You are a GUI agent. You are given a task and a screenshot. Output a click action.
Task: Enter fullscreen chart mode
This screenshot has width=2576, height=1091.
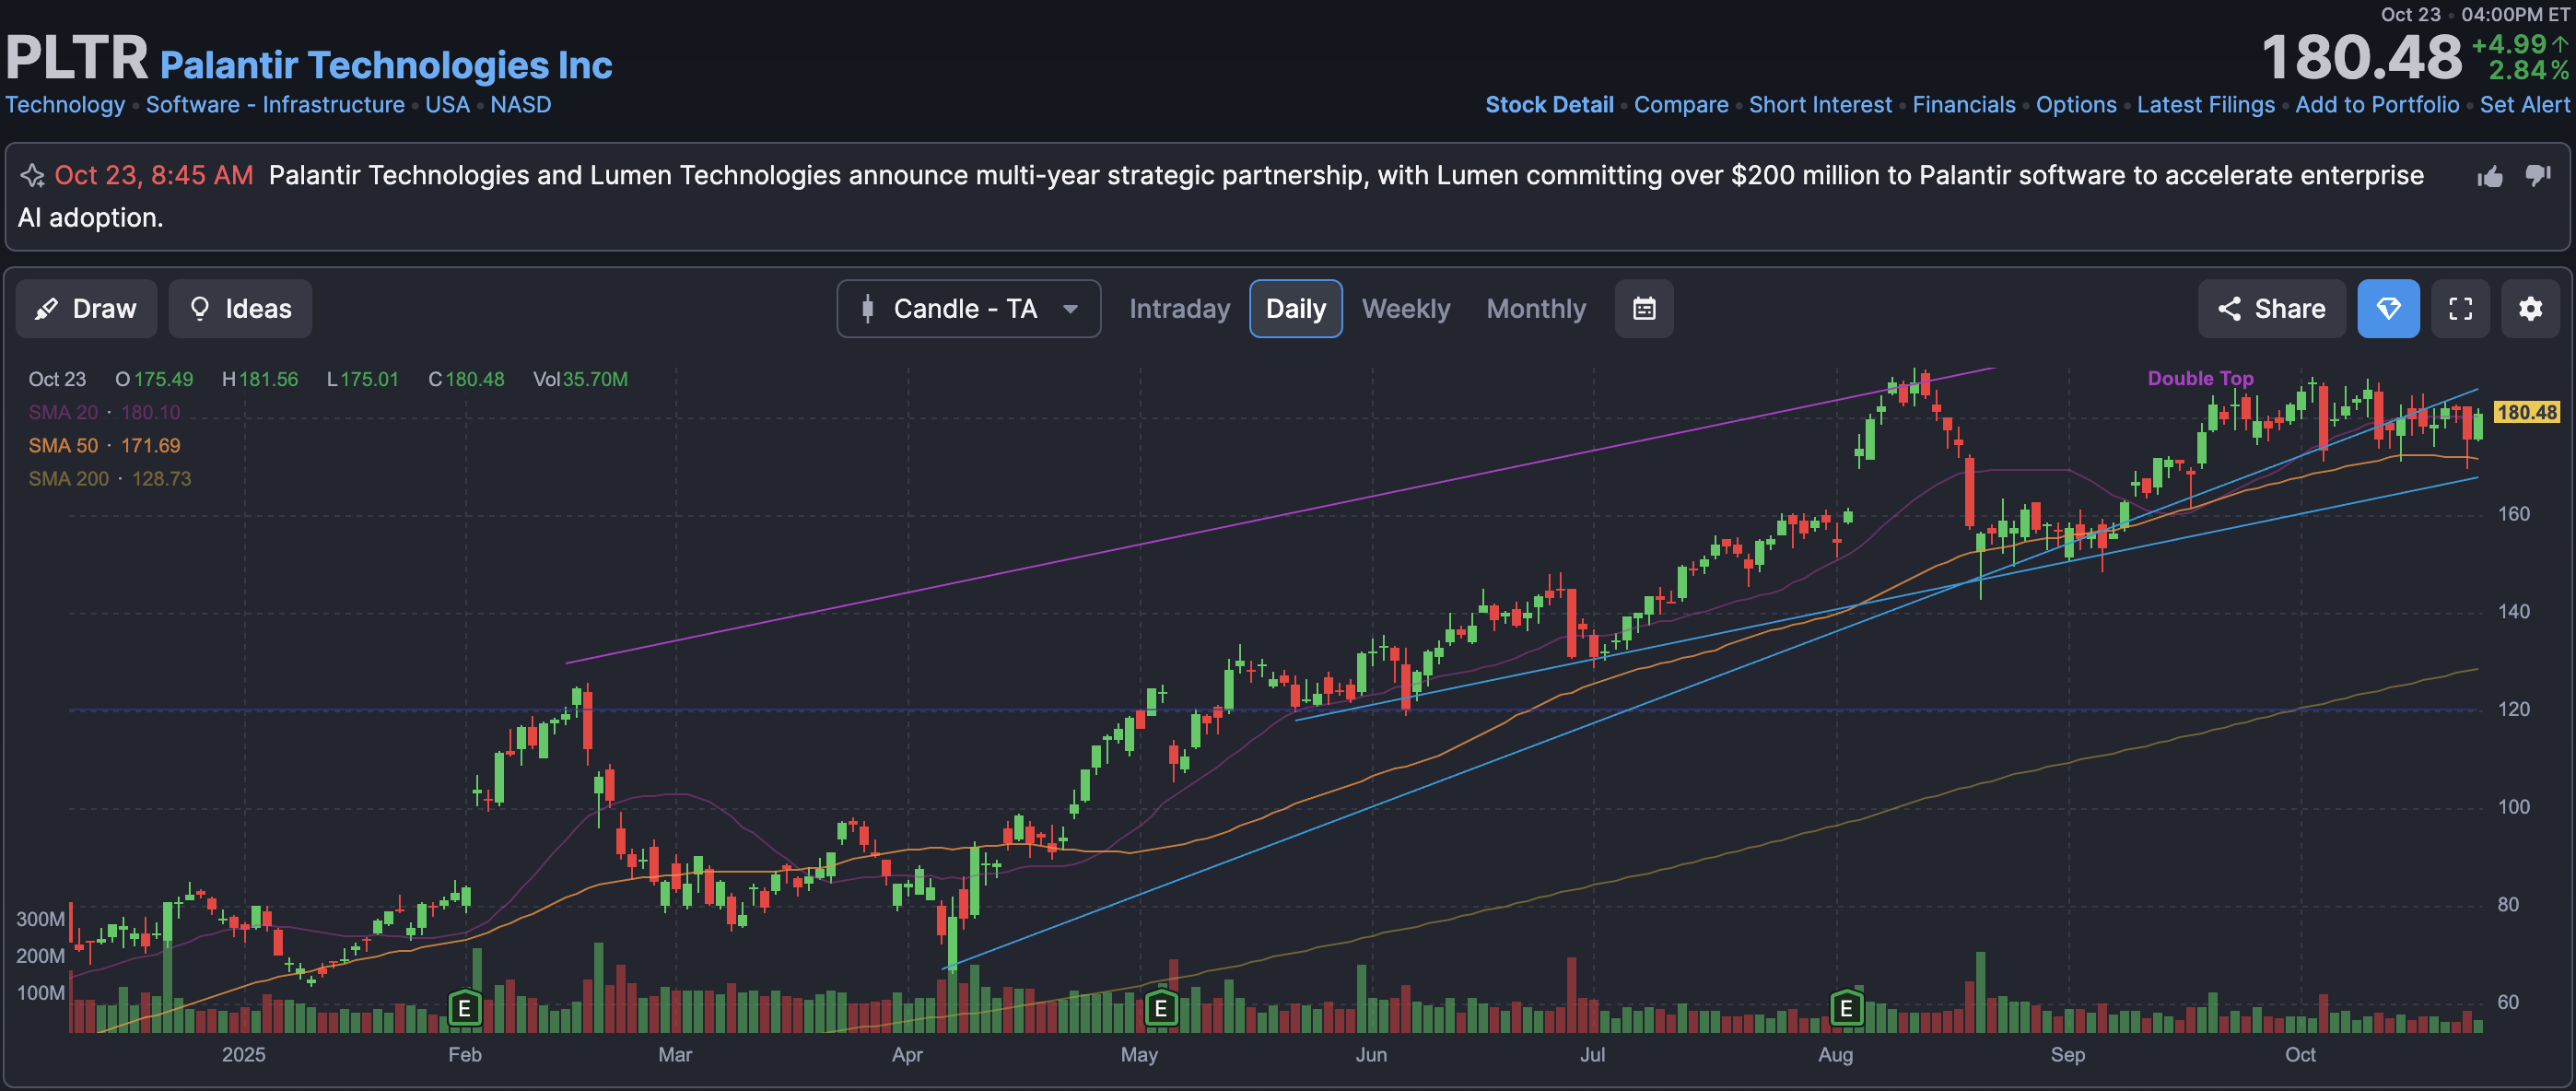pos(2460,309)
